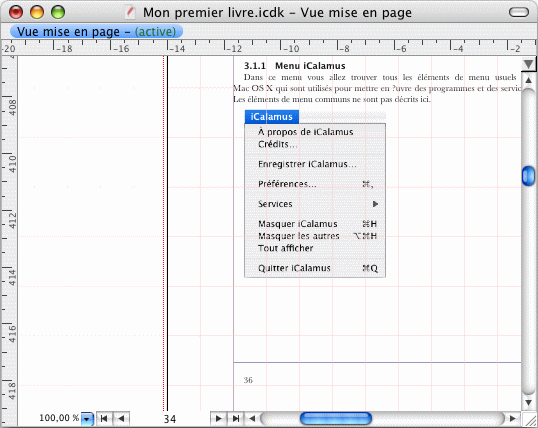Click 'Masquer iCalamus' entry
This screenshot has width=538, height=428.
pos(298,224)
